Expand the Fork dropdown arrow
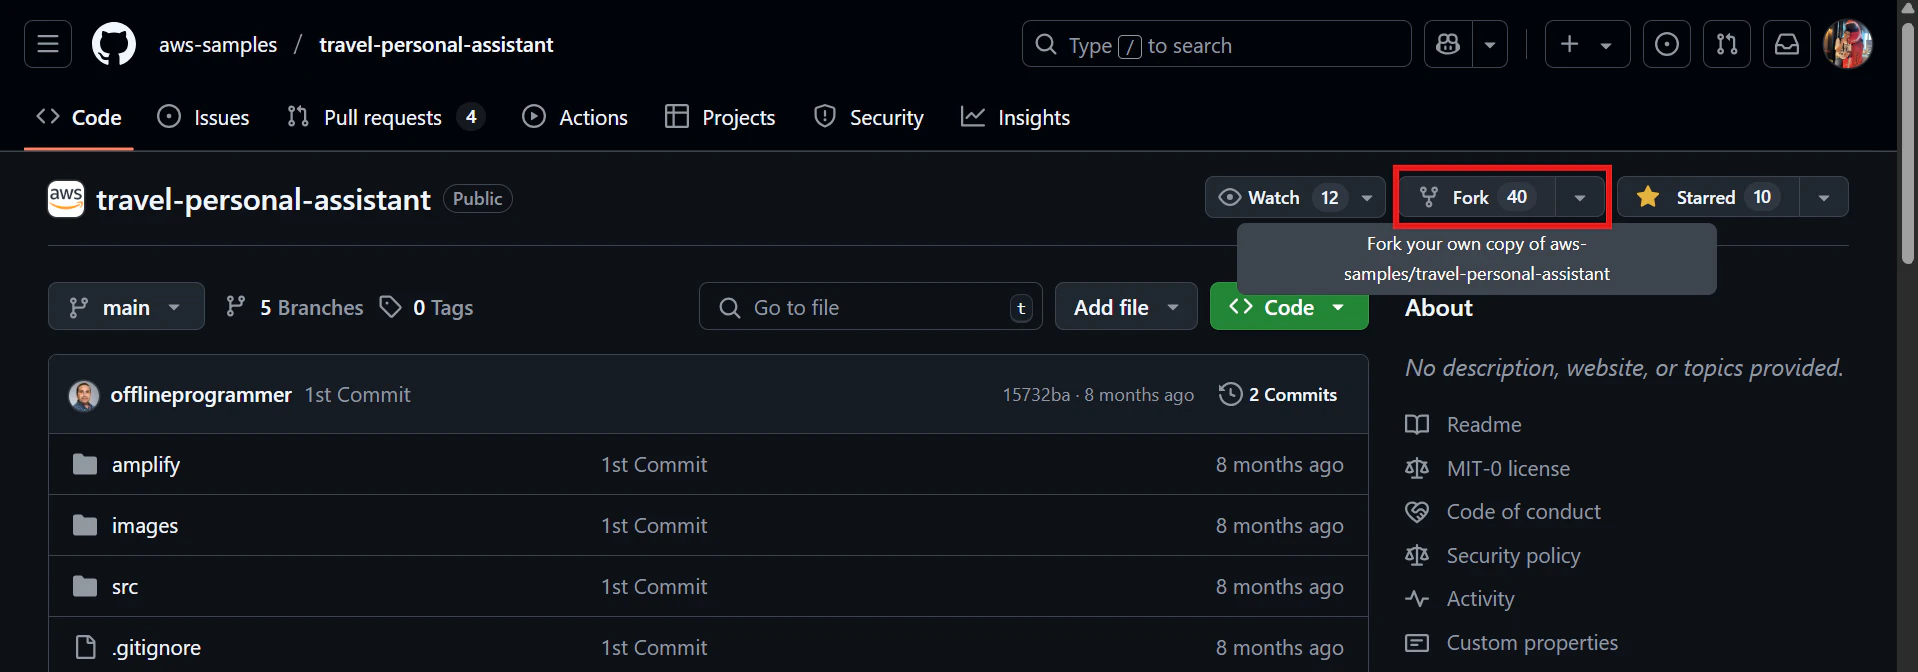The height and width of the screenshot is (672, 1918). pos(1580,197)
